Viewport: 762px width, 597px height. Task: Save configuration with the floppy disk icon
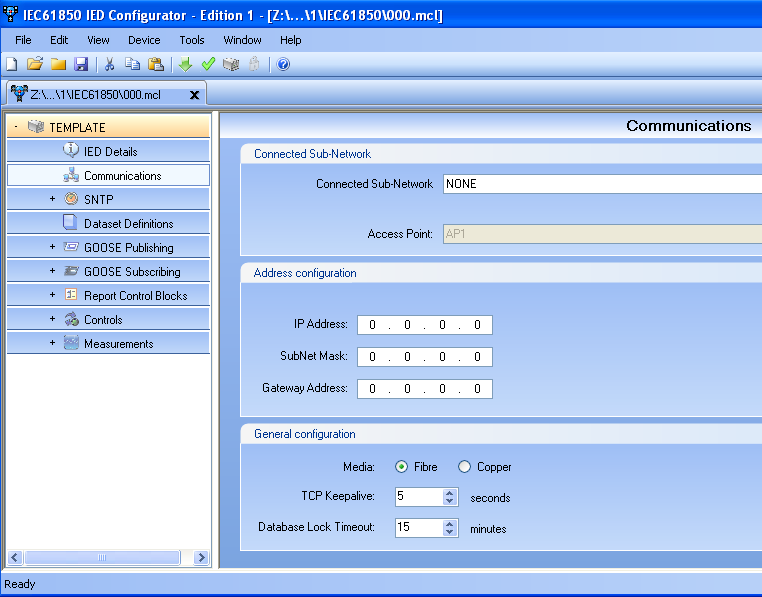point(81,64)
